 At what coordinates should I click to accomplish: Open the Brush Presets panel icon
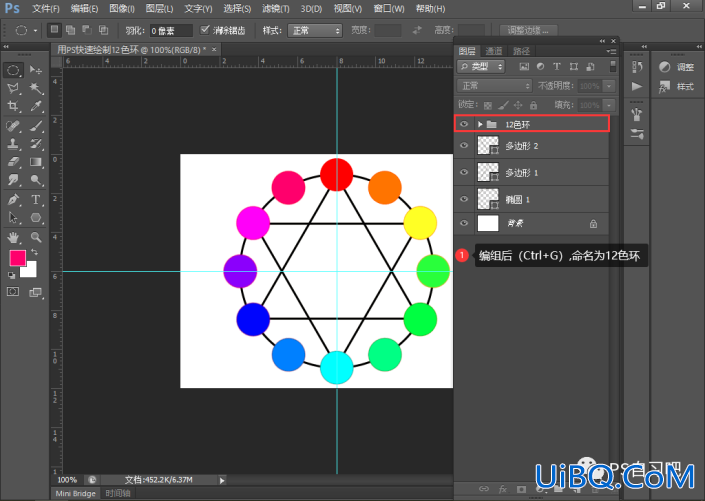[637, 115]
